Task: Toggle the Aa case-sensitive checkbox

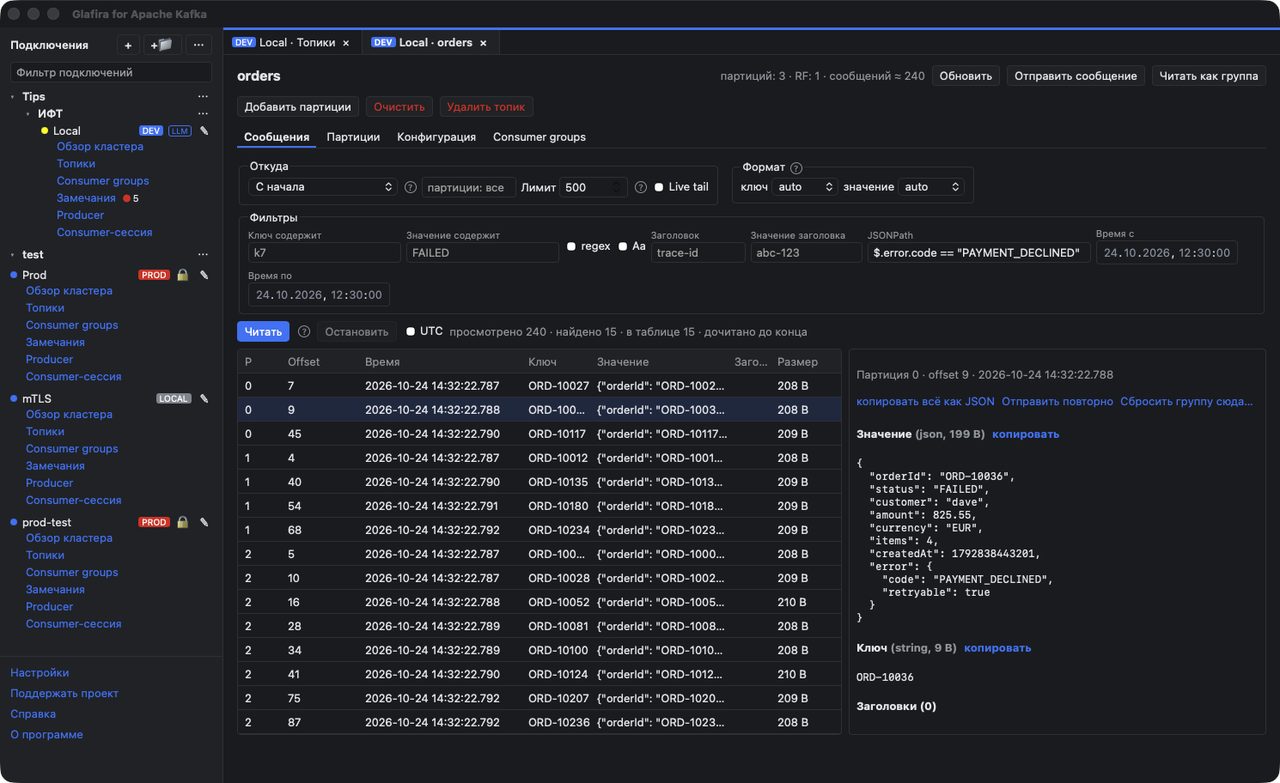Action: (622, 246)
